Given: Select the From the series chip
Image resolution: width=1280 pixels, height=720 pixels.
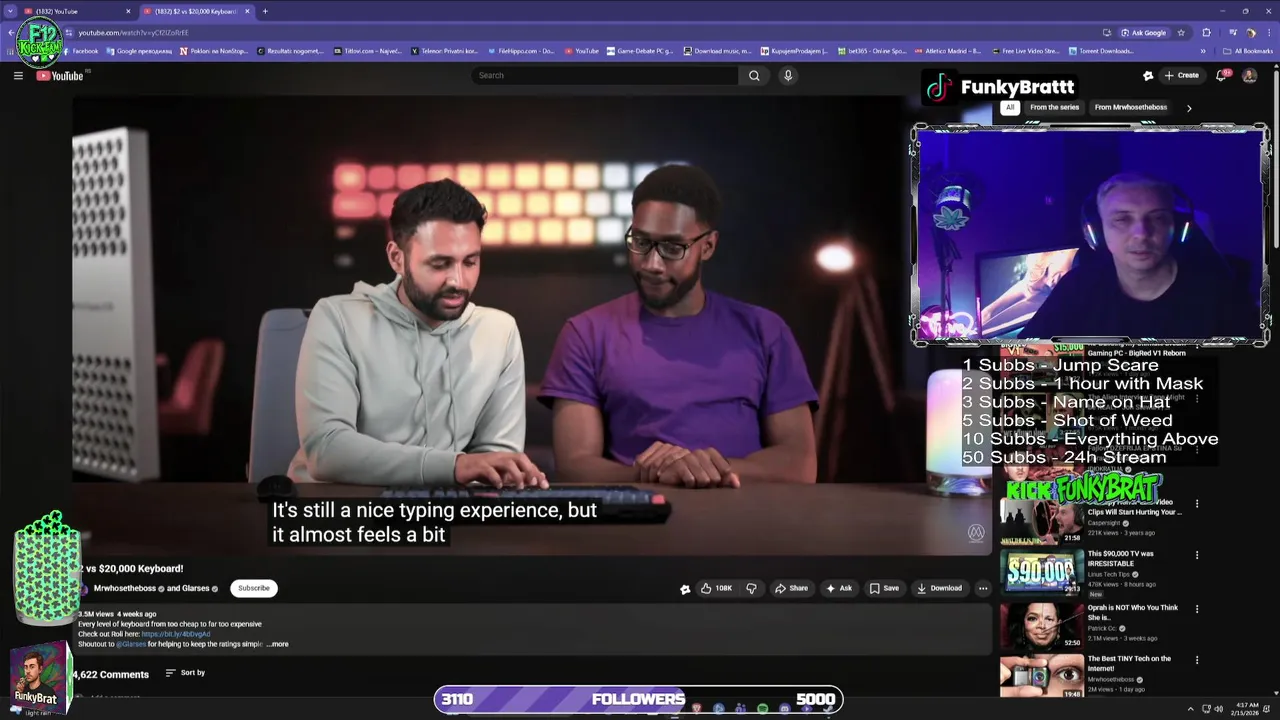Looking at the screenshot, I should [1054, 107].
